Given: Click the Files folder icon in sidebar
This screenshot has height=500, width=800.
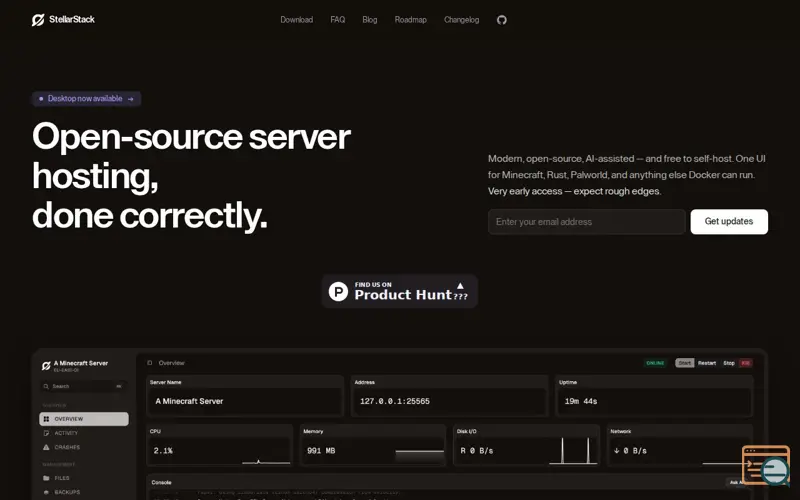Looking at the screenshot, I should [46, 478].
